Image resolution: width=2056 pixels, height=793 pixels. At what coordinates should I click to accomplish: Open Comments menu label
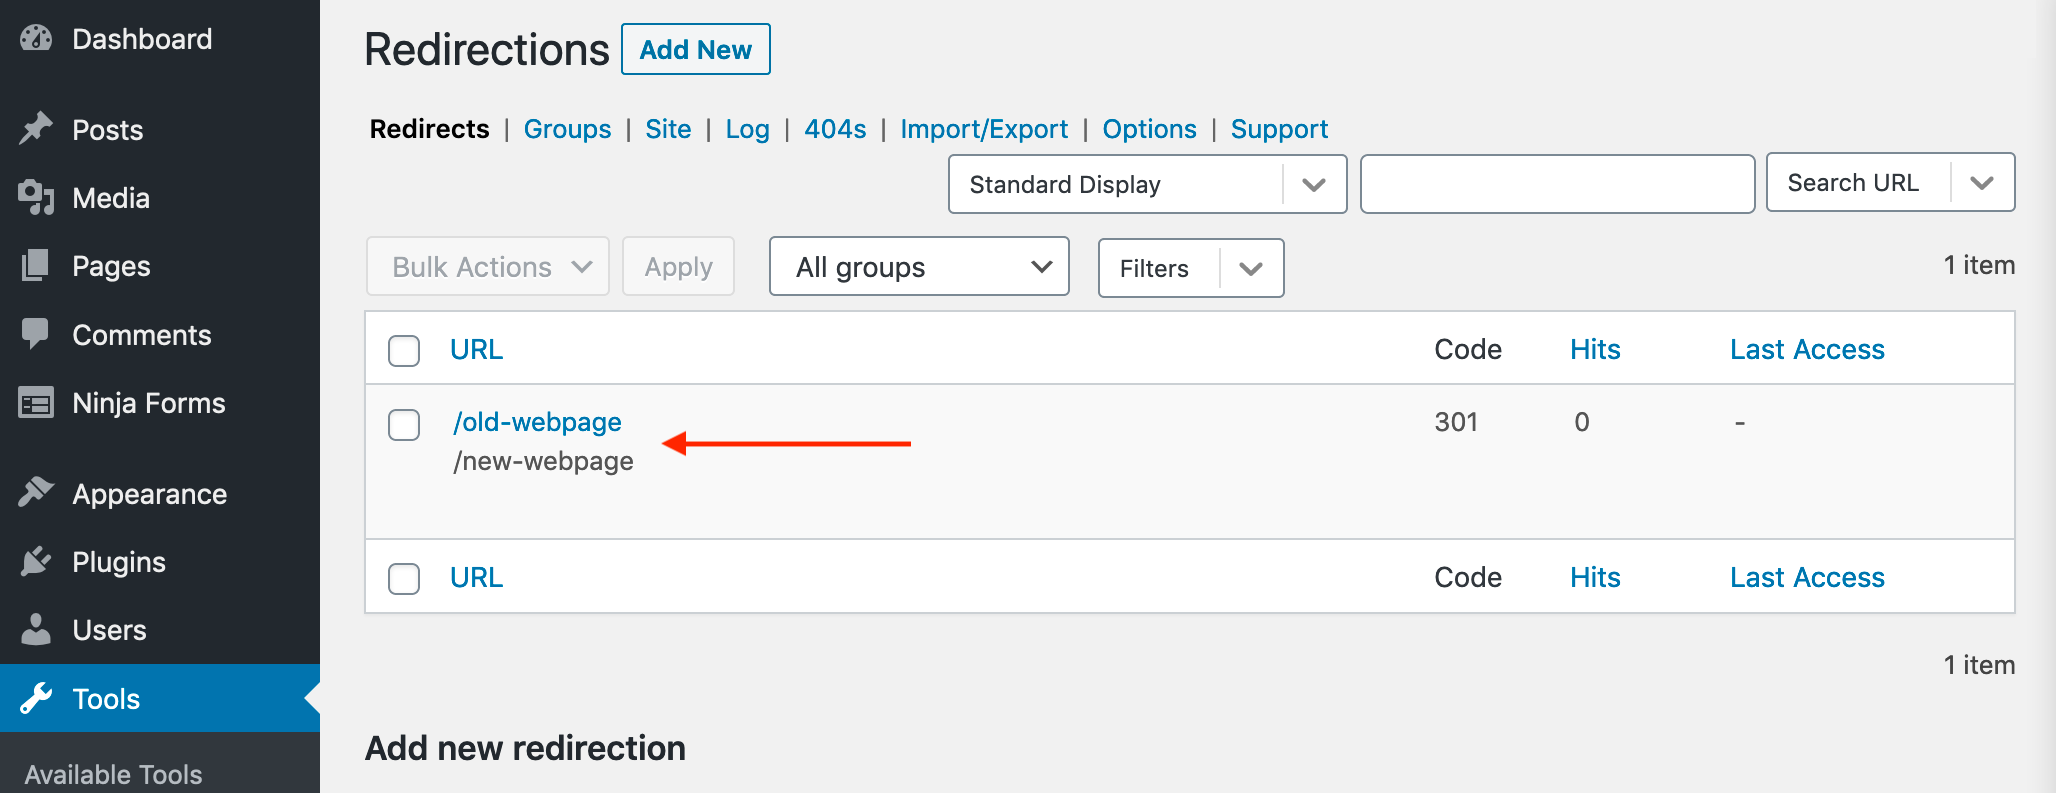pos(142,335)
